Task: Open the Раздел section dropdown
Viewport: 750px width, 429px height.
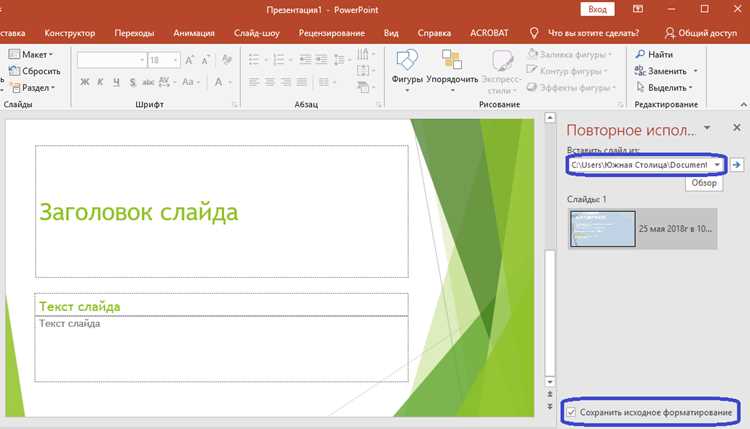Action: (x=33, y=88)
